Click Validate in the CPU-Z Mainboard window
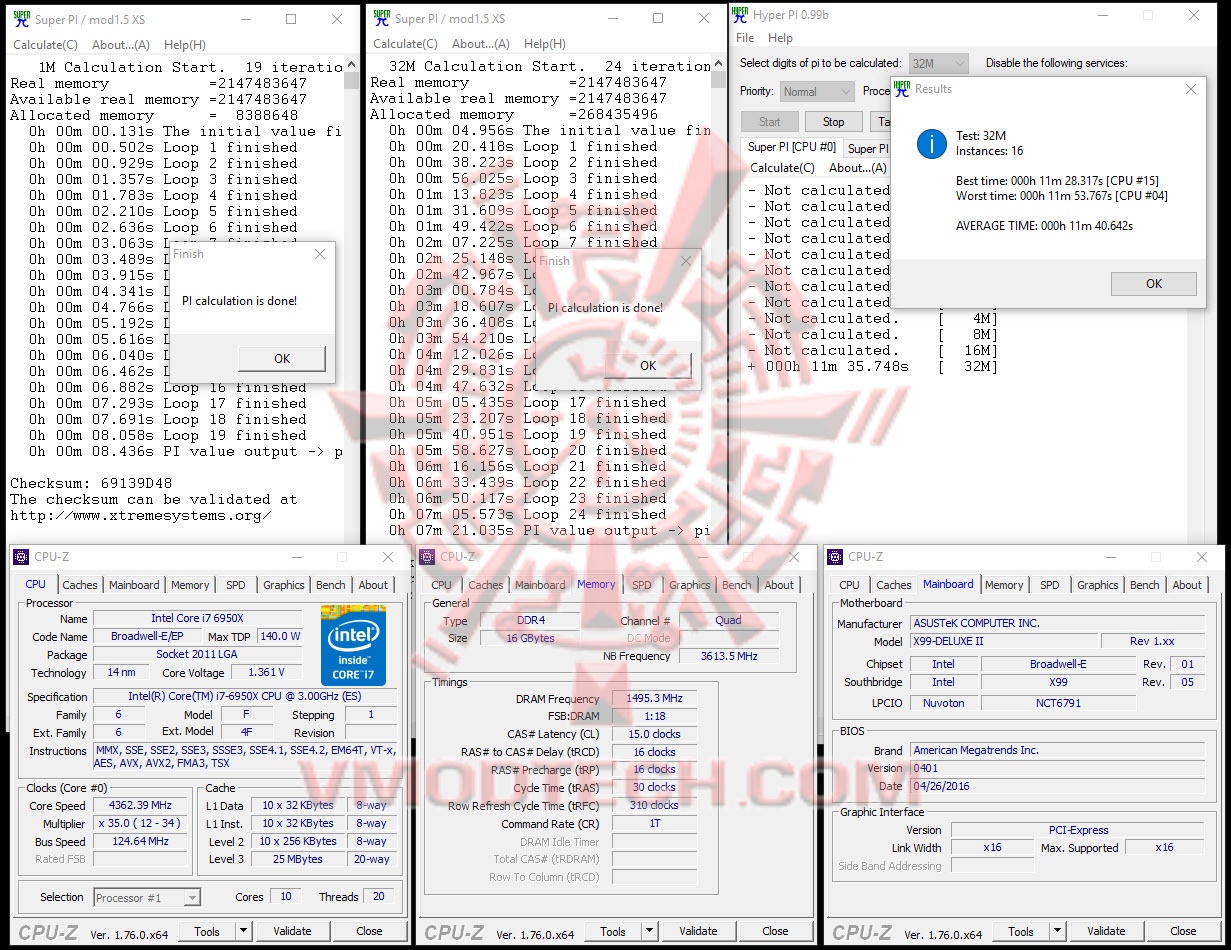This screenshot has height=950, width=1231. [1106, 931]
